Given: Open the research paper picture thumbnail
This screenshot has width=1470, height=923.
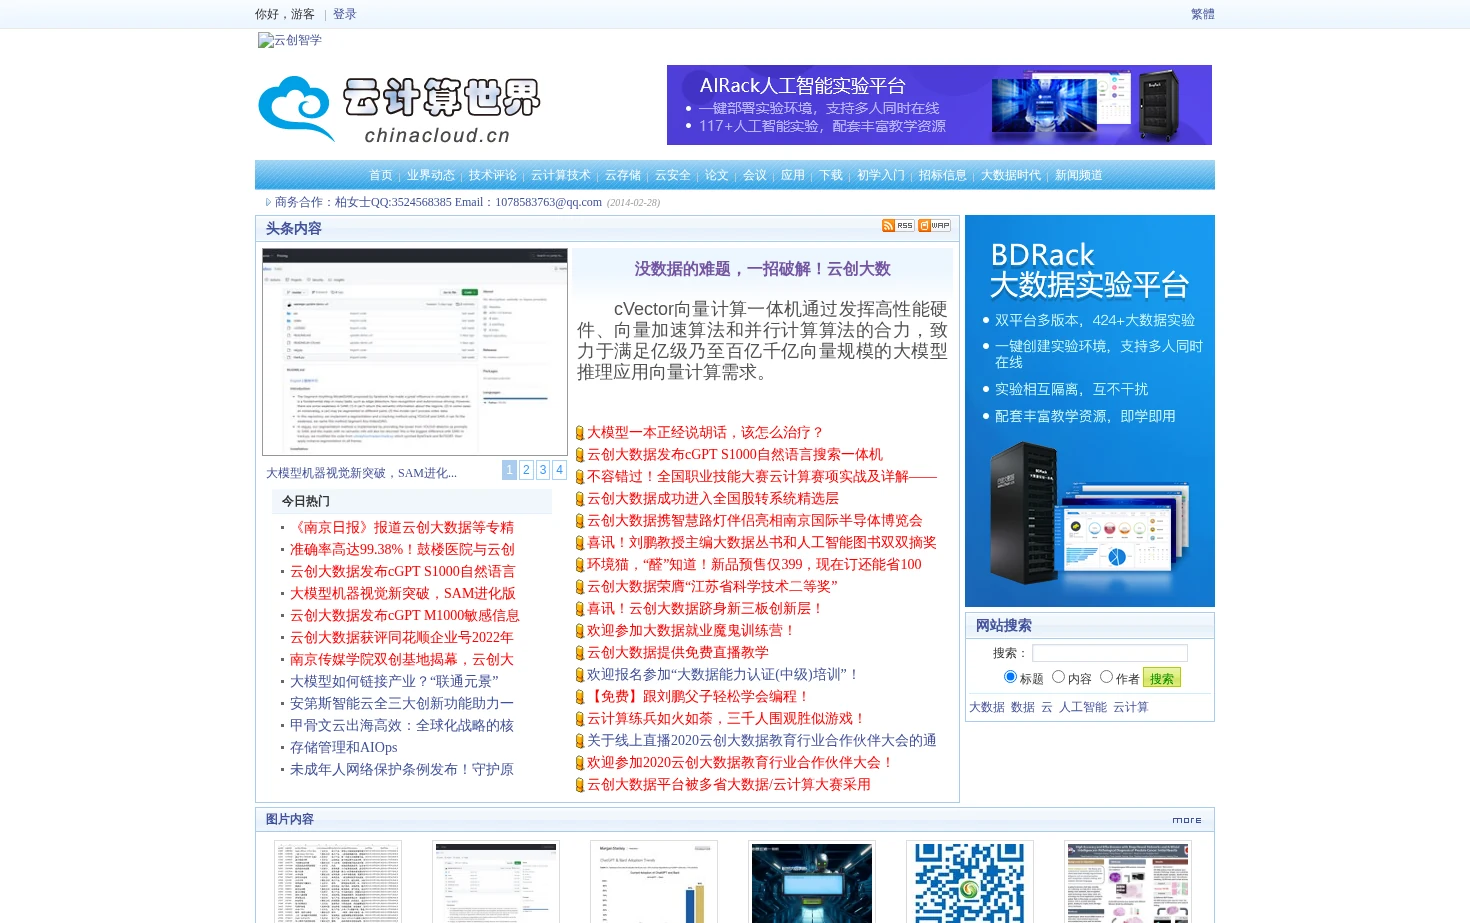Looking at the screenshot, I should (1128, 882).
